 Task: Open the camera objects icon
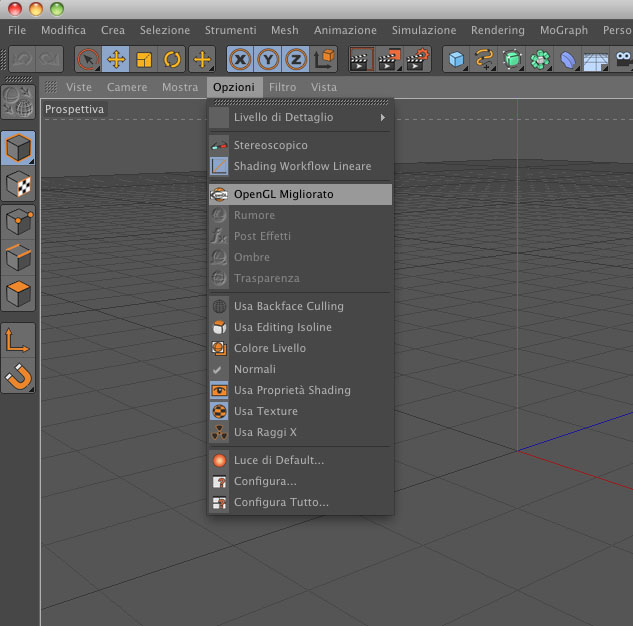[x=623, y=59]
